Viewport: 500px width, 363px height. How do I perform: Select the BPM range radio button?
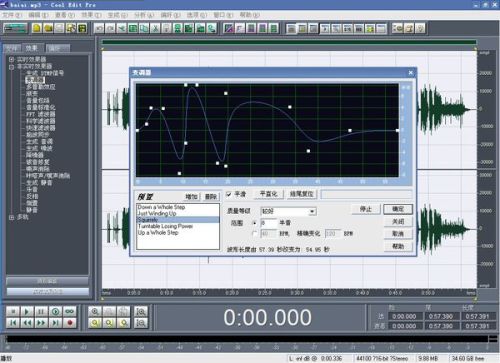coord(255,234)
